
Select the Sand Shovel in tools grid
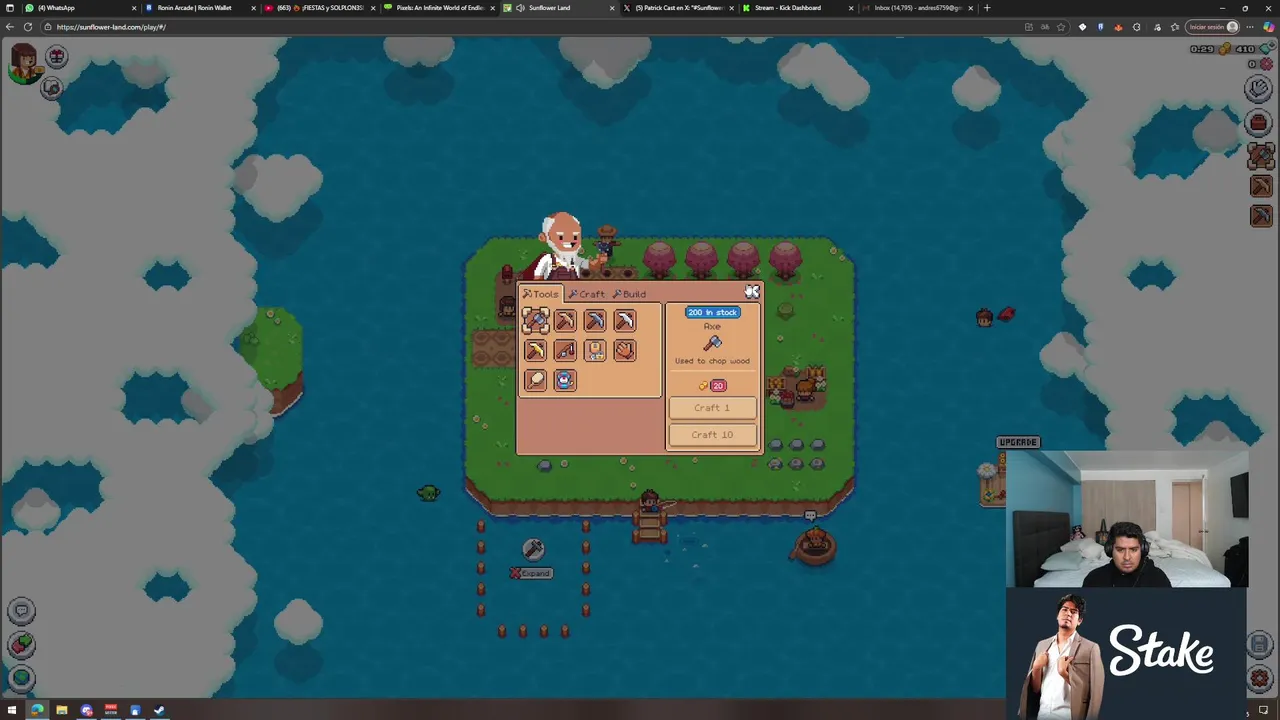pos(535,380)
